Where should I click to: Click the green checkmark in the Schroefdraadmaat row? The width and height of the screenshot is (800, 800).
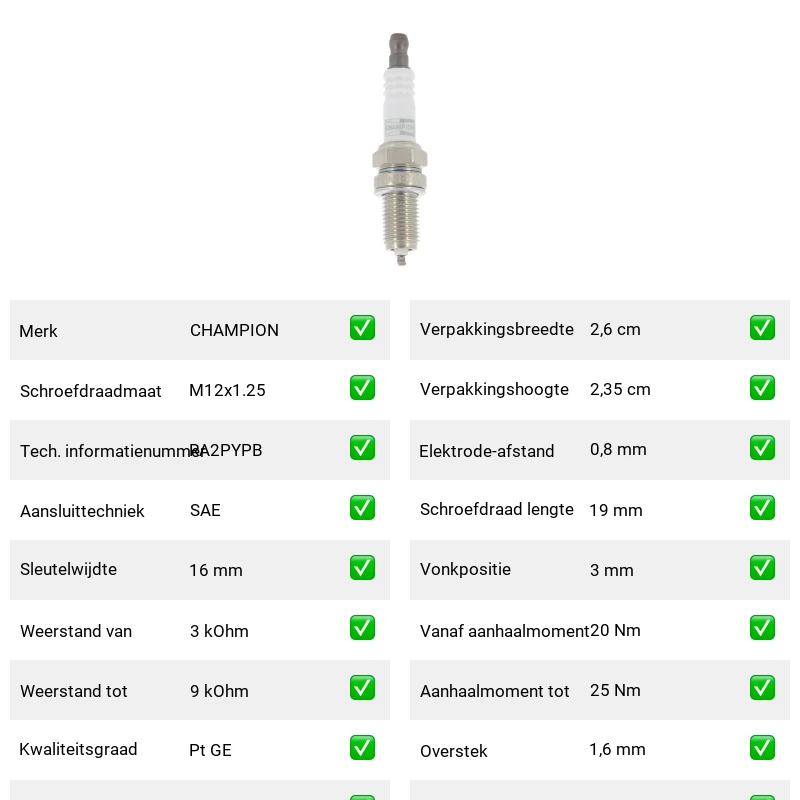[362, 388]
